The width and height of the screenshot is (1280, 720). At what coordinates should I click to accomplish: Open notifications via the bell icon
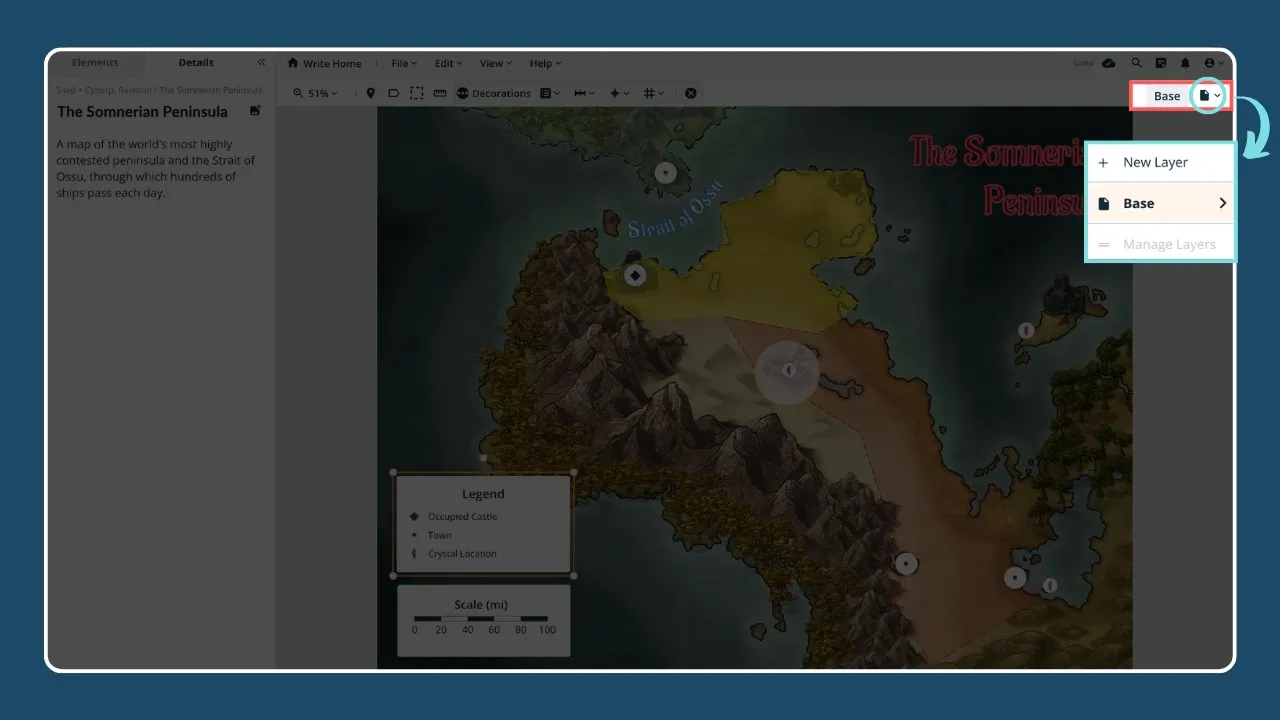pos(1185,62)
